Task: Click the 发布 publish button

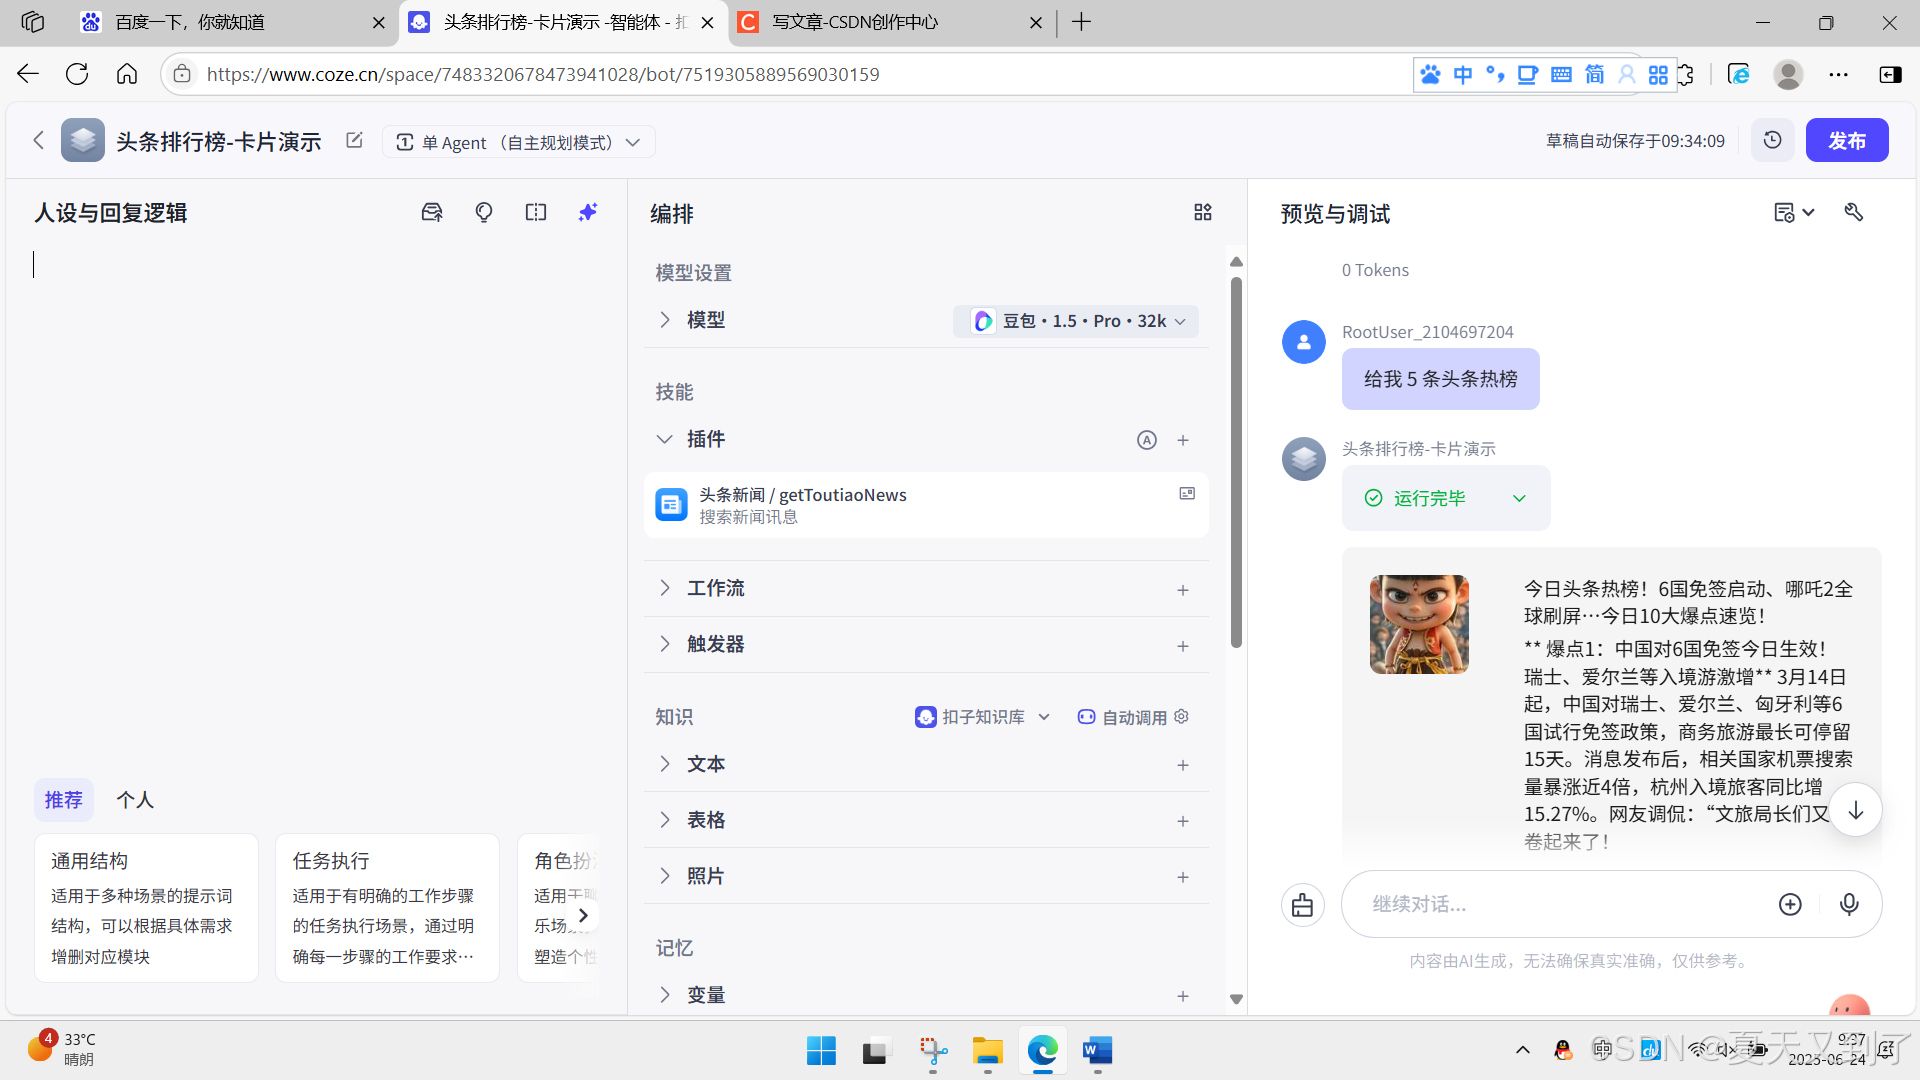Action: coord(1846,140)
